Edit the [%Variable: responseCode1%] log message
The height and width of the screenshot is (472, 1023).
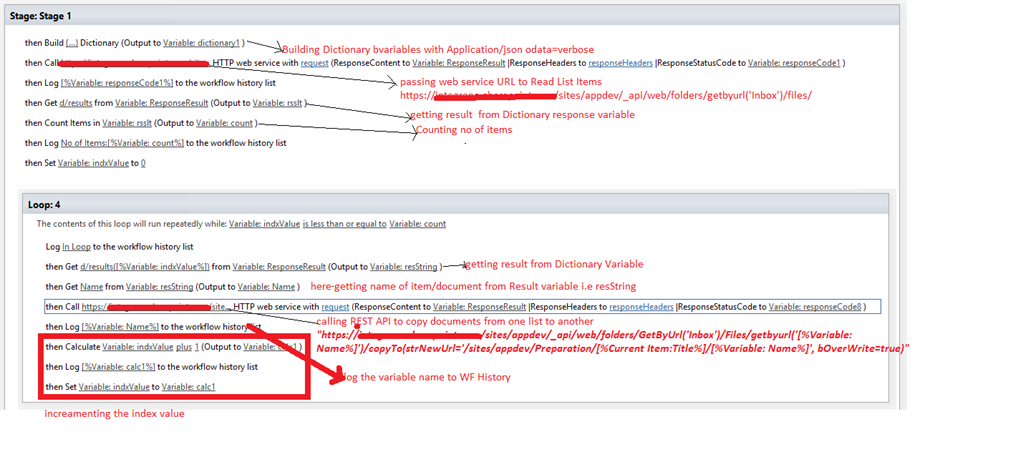pyautogui.click(x=117, y=83)
